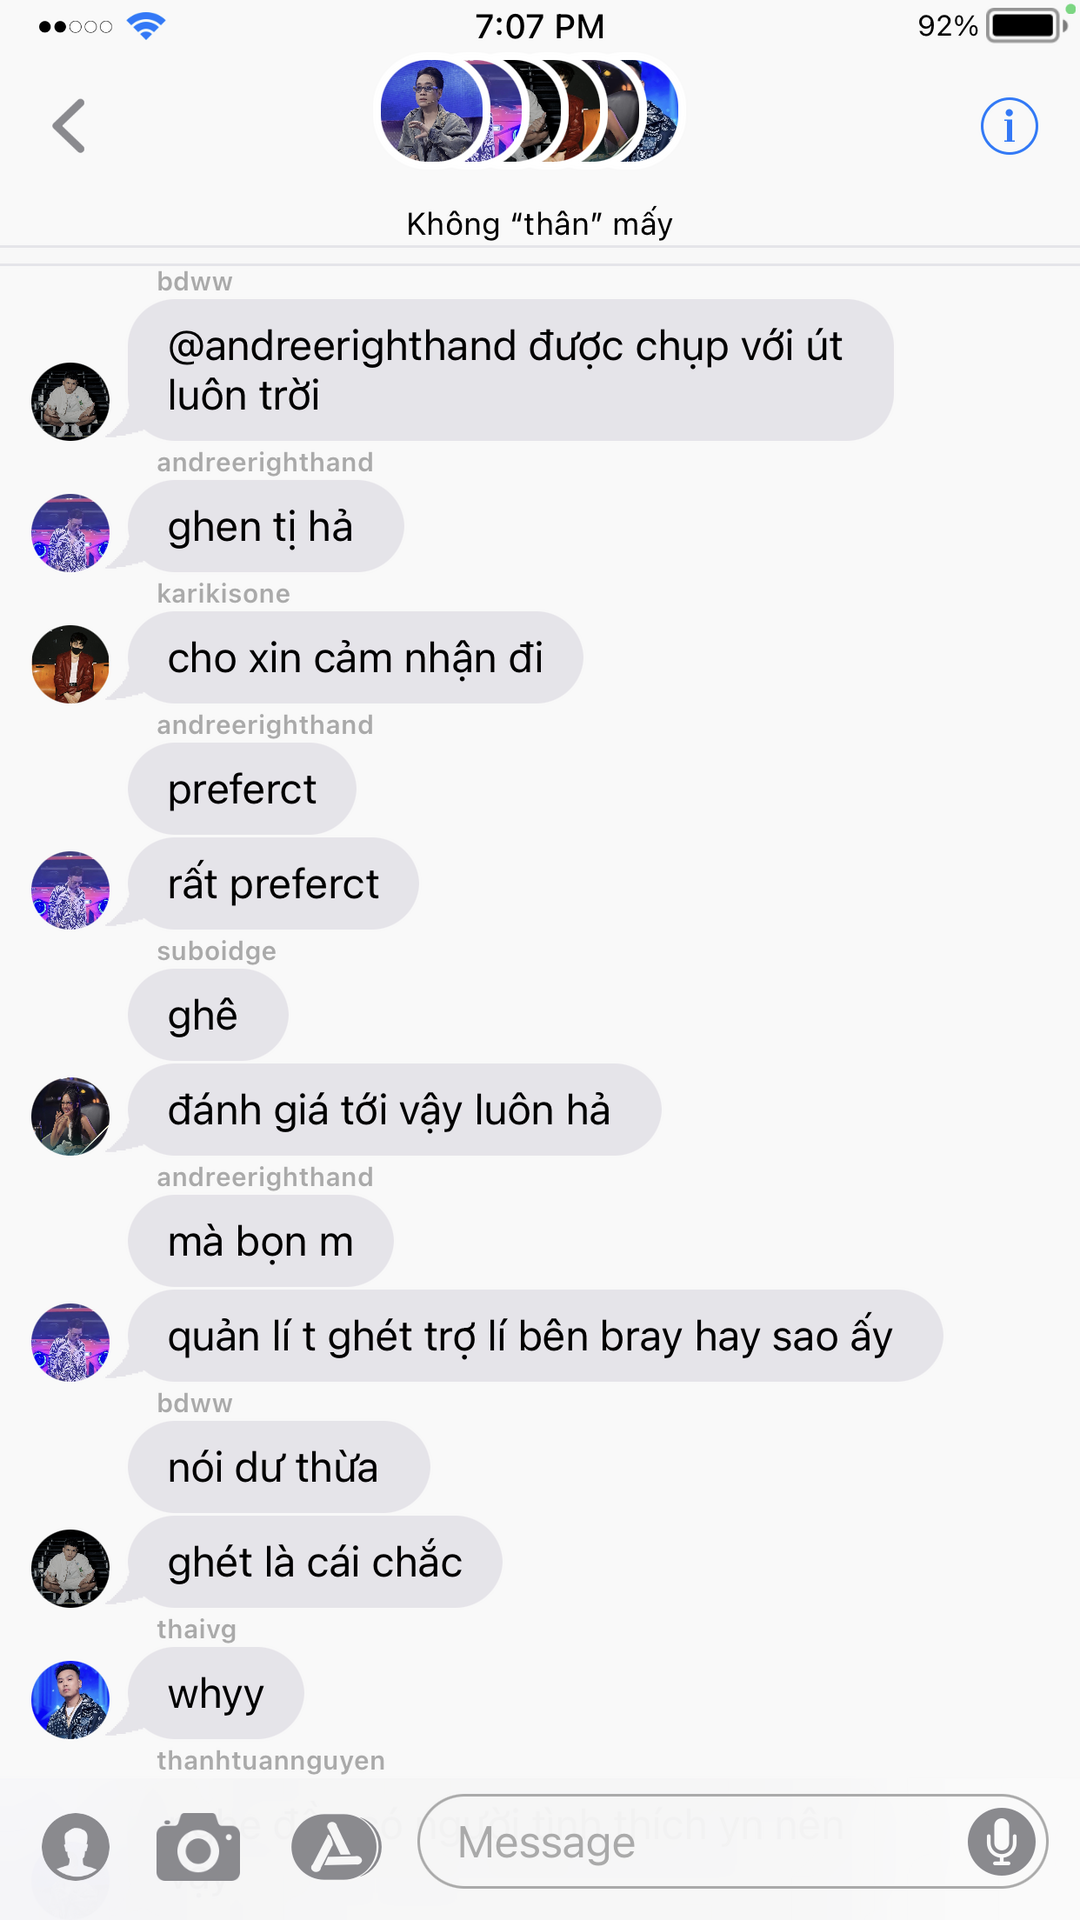Open the group avatar cluster at top

[x=529, y=111]
